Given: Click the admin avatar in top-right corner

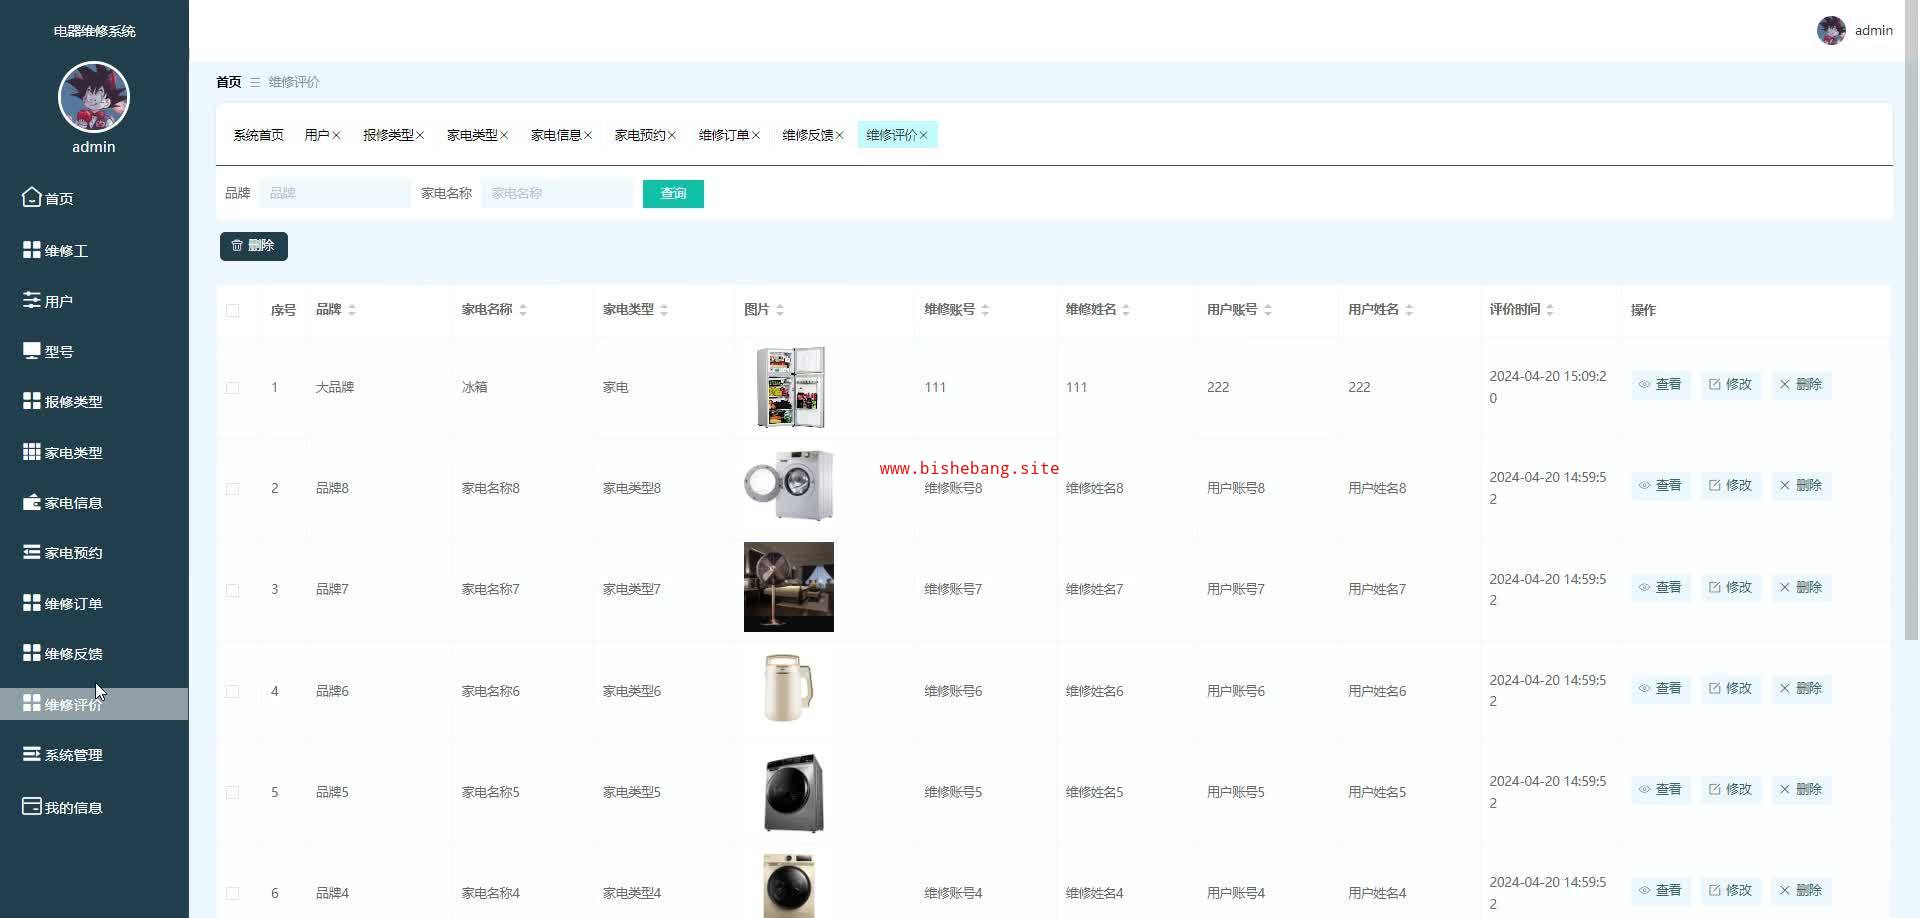Looking at the screenshot, I should pyautogui.click(x=1830, y=31).
